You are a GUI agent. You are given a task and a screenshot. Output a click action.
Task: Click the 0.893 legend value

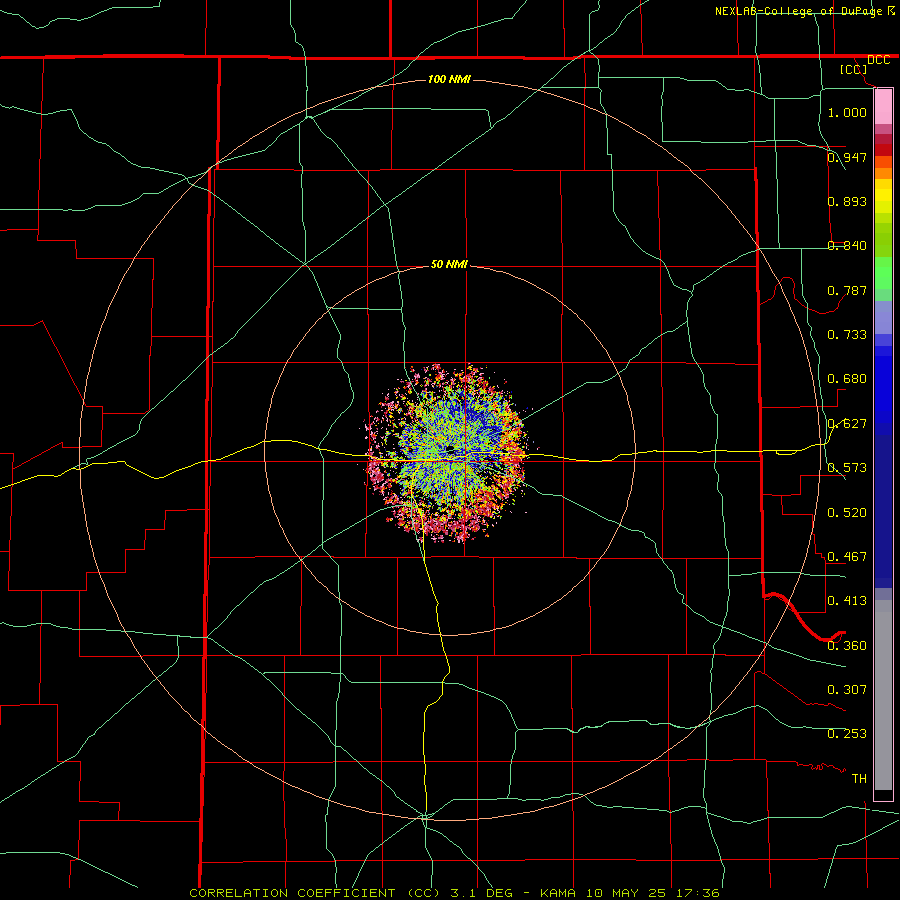coord(847,201)
